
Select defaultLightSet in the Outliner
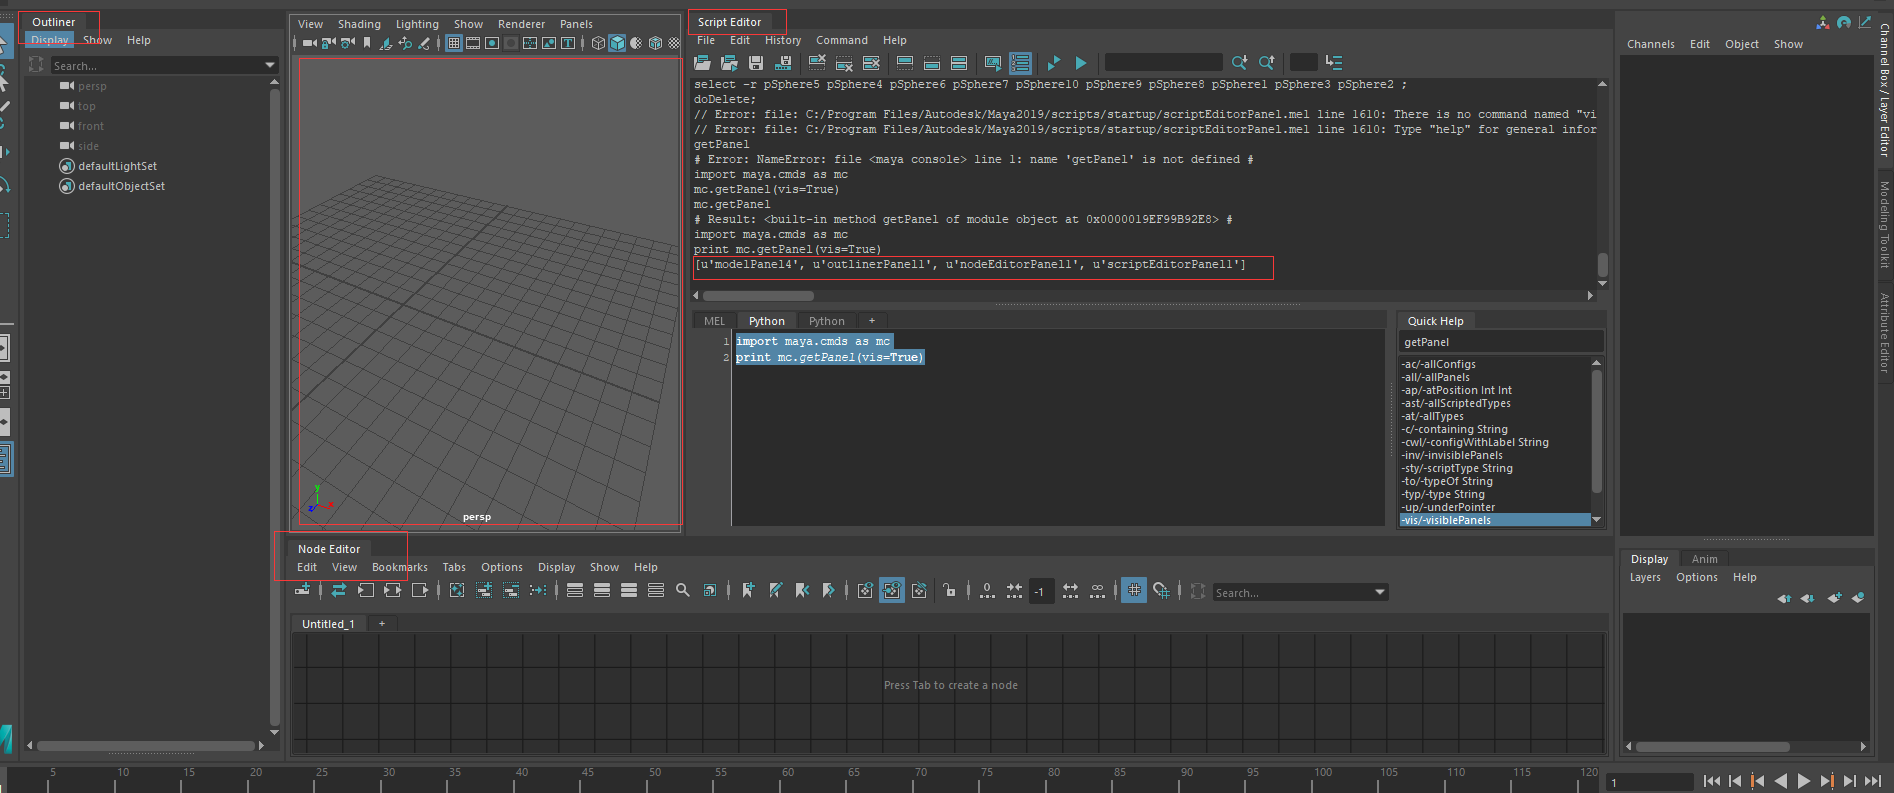(117, 166)
